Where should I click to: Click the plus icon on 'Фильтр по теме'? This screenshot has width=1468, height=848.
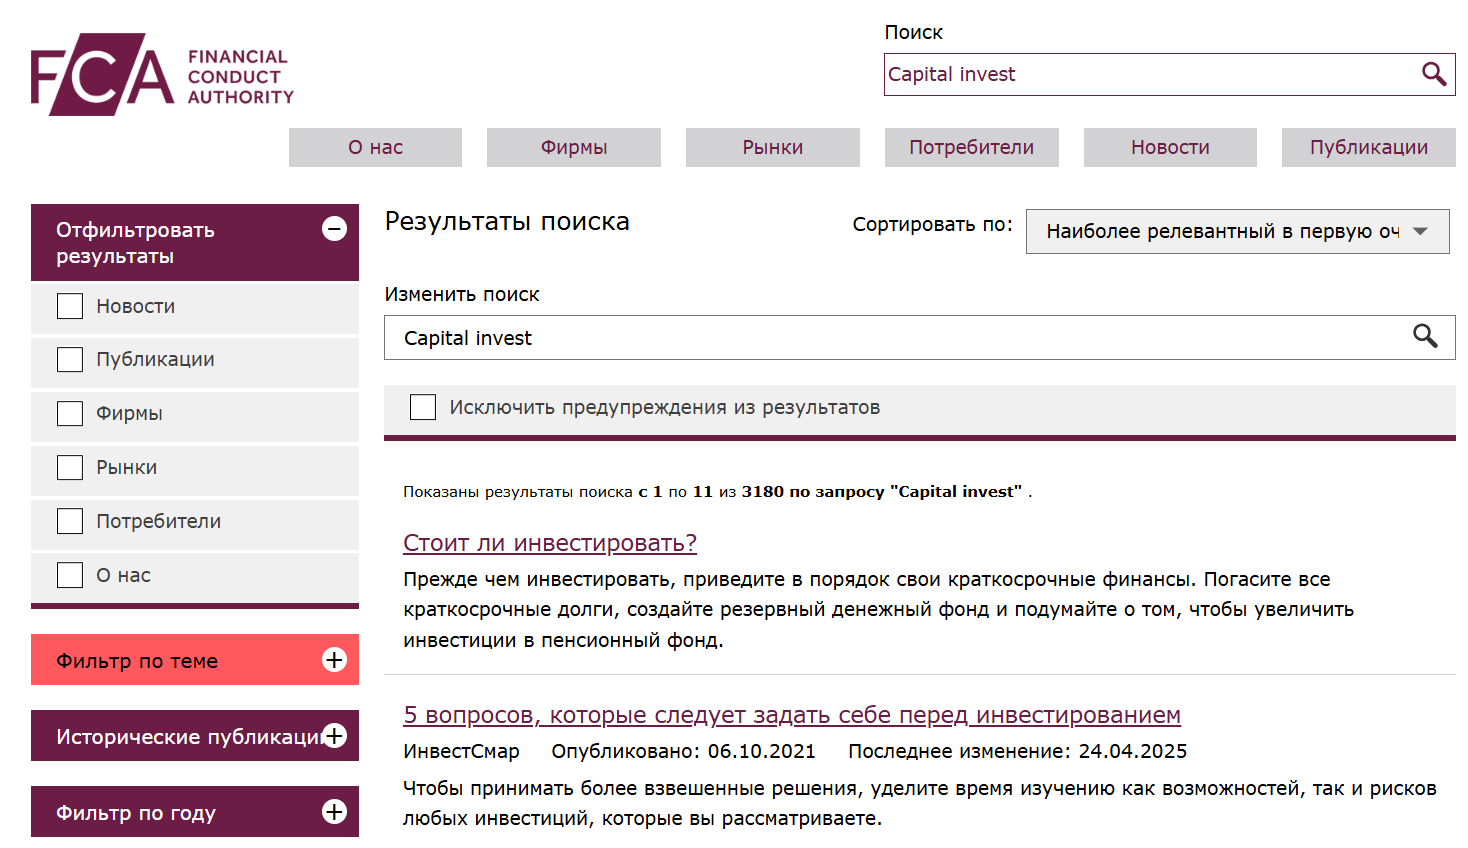tap(334, 660)
